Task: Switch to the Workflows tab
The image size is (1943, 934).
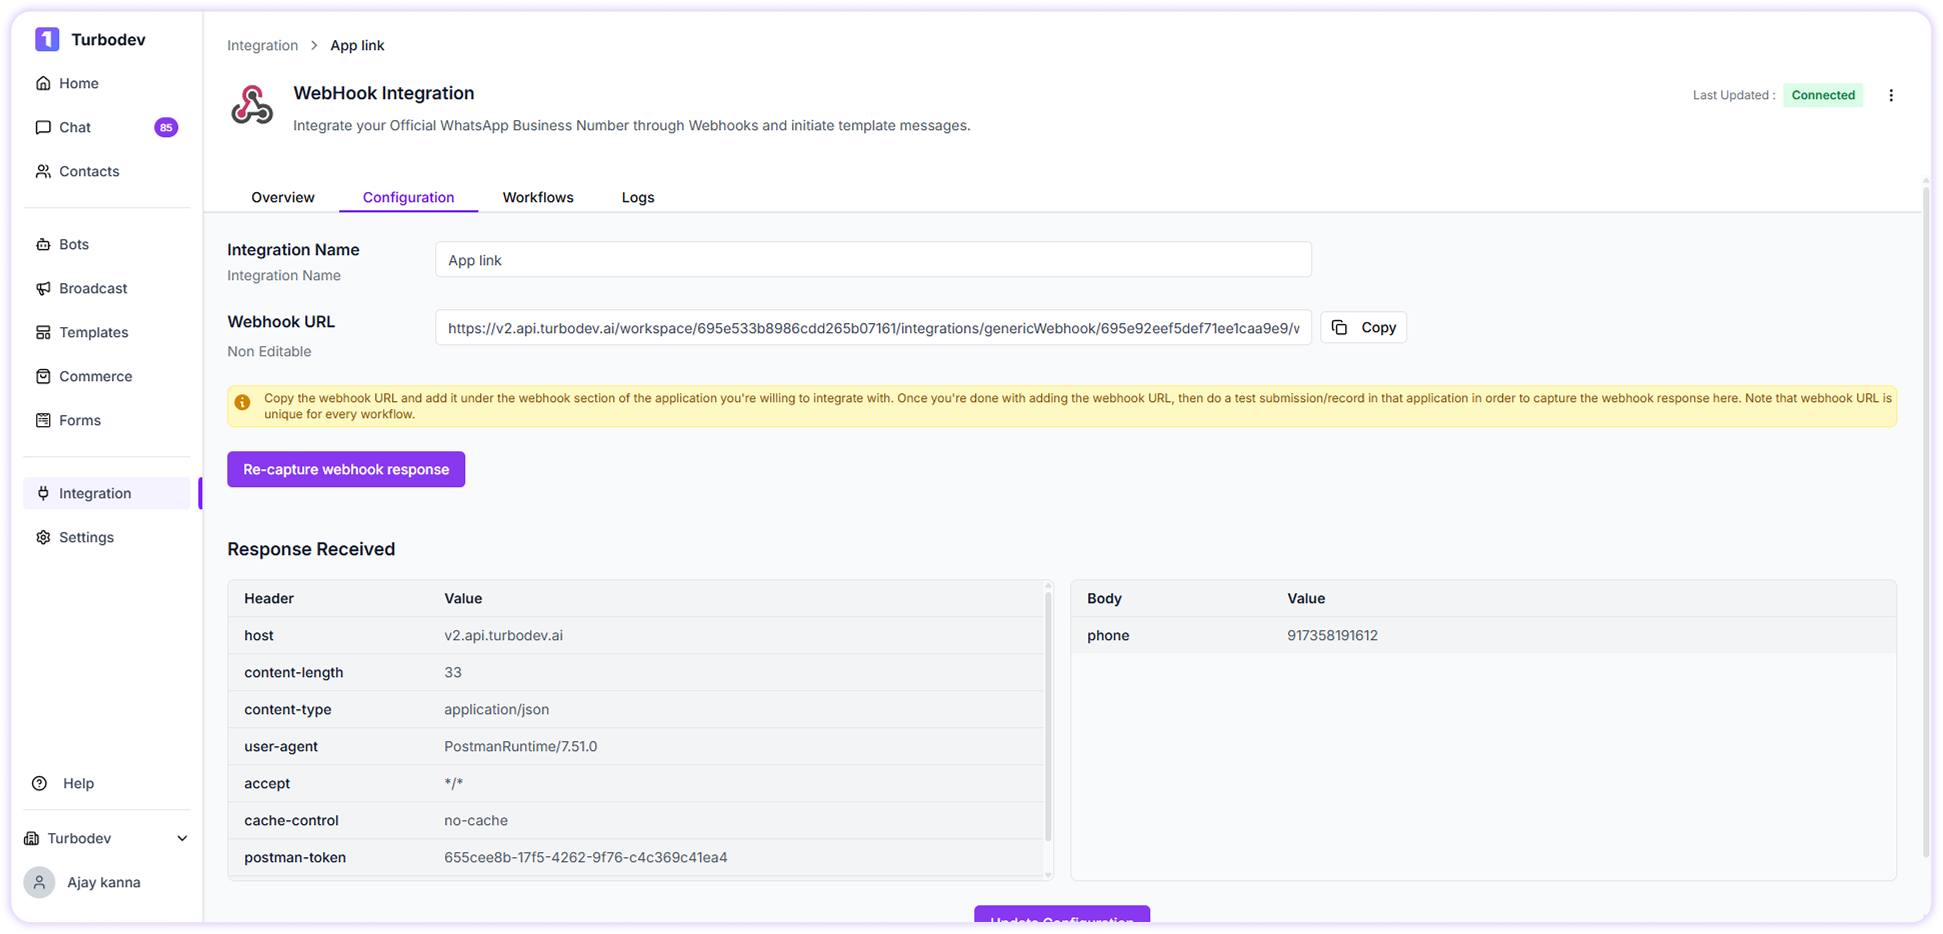Action: point(538,197)
